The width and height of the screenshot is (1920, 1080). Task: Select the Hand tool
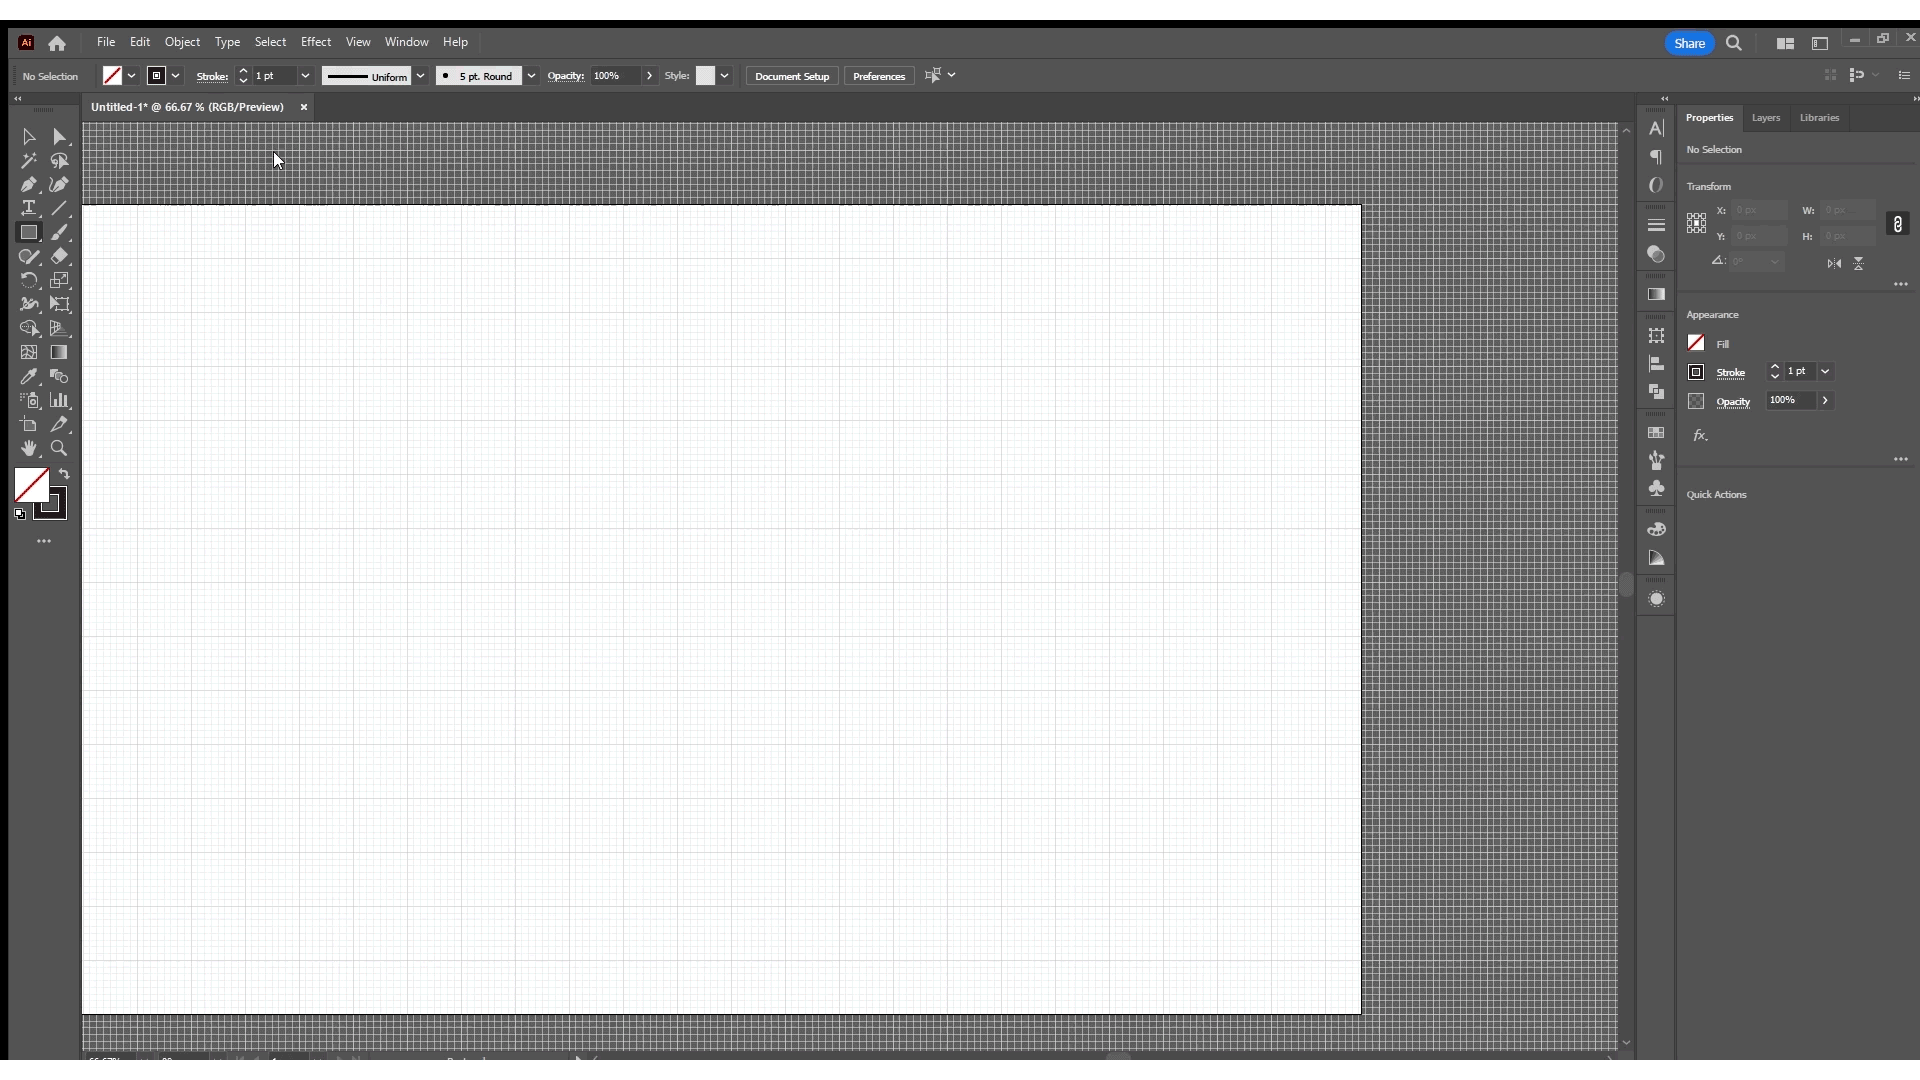point(28,449)
